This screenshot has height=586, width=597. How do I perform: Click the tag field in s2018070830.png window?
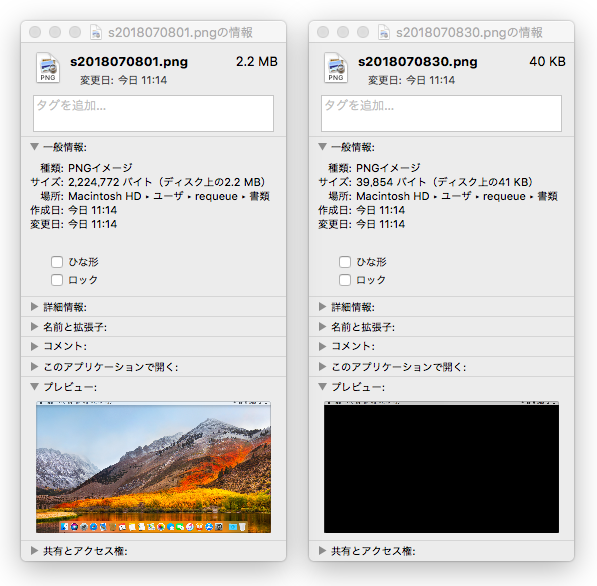pyautogui.click(x=441, y=113)
